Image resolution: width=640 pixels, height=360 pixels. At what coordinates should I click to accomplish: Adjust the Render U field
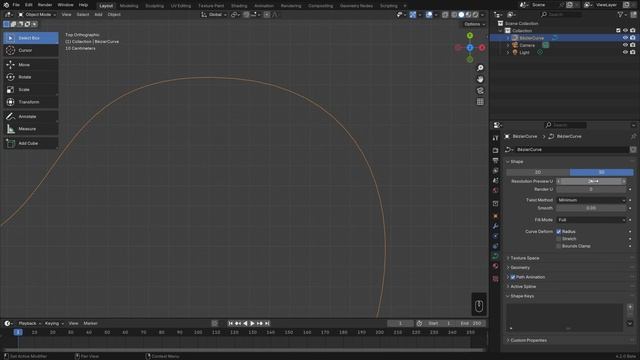[591, 189]
